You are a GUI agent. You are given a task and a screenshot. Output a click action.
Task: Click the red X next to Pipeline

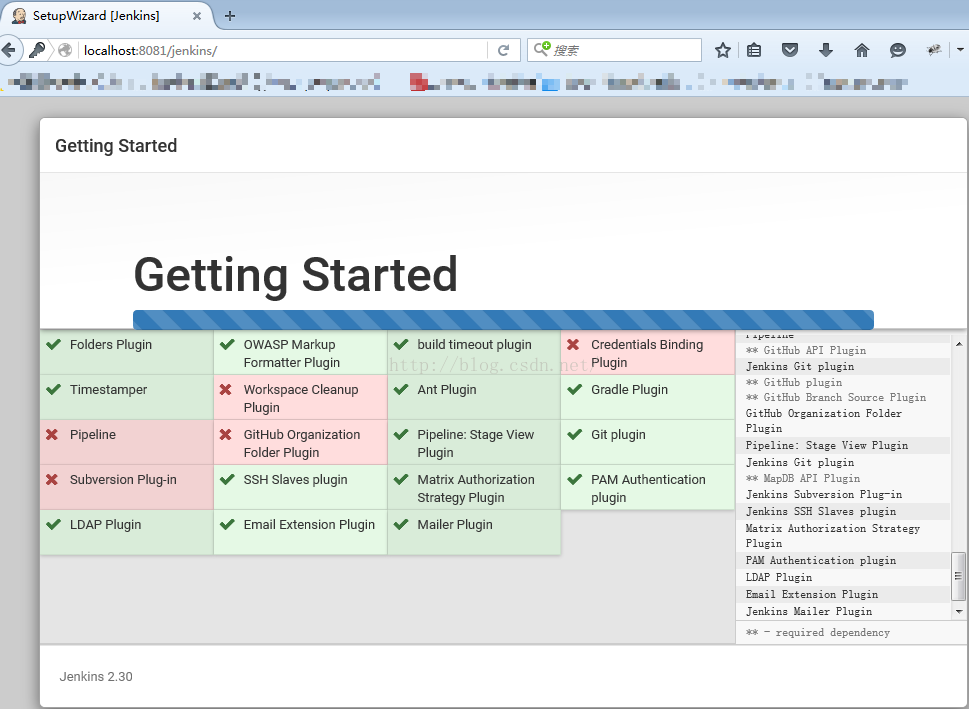point(52,435)
